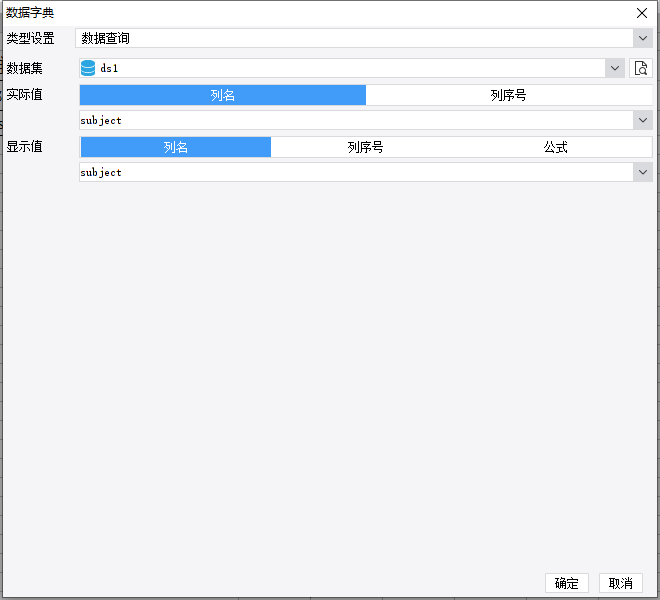This screenshot has width=660, height=600.
Task: Switch 显示值 to 列序号
Action: point(365,147)
